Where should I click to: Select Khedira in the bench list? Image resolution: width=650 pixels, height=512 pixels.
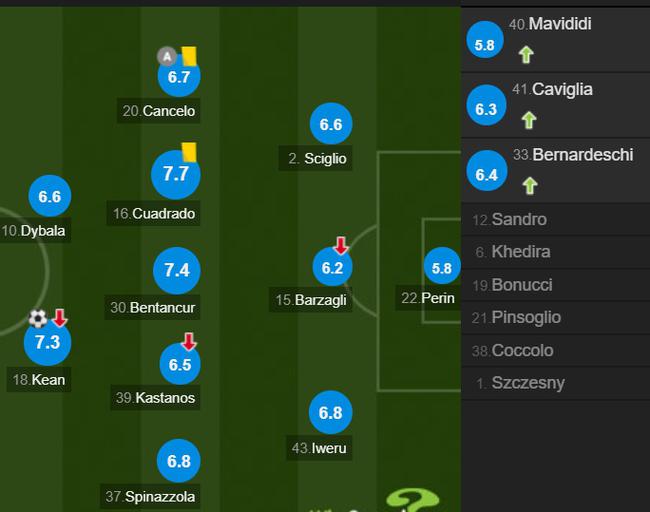555,252
